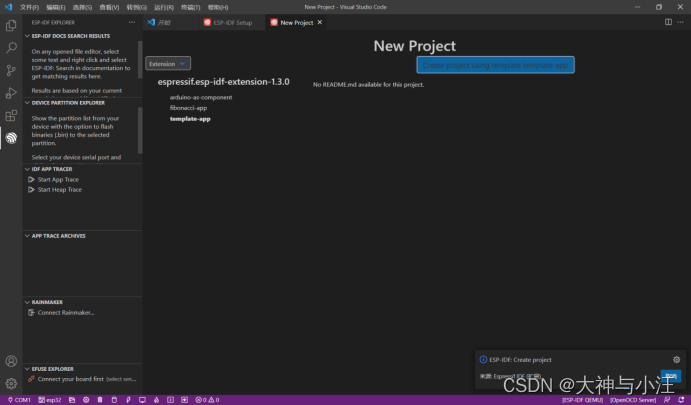Click monitor device icon in status bar
Image resolution: width=691 pixels, height=405 pixels.
142,400
